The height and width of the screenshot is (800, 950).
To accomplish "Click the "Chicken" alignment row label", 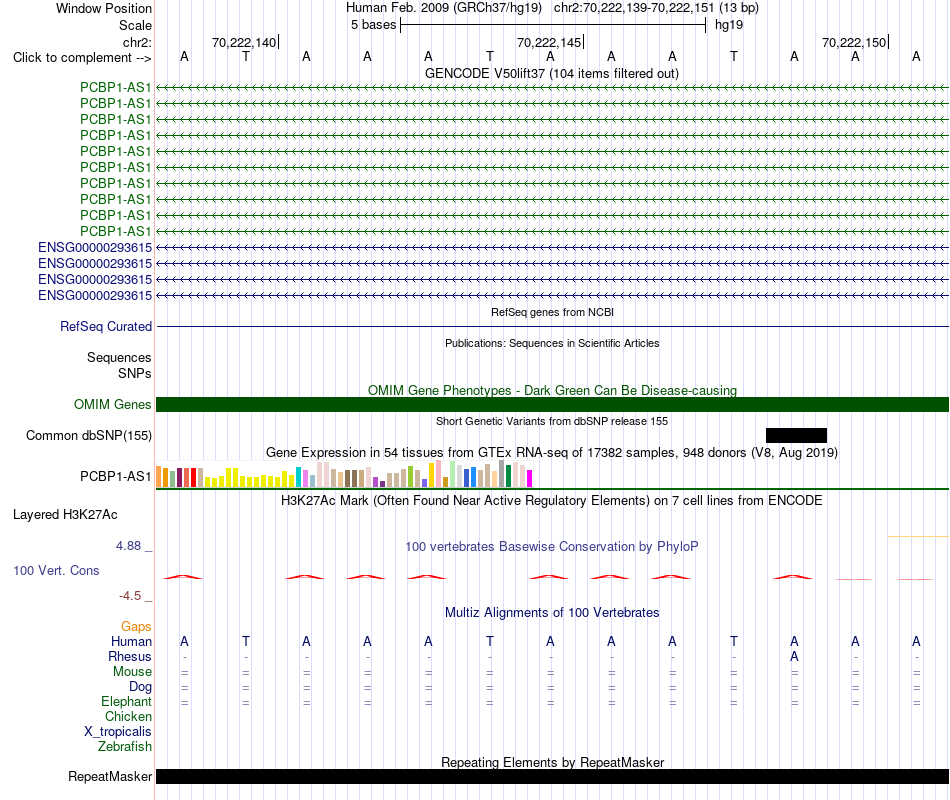I will pyautogui.click(x=128, y=716).
